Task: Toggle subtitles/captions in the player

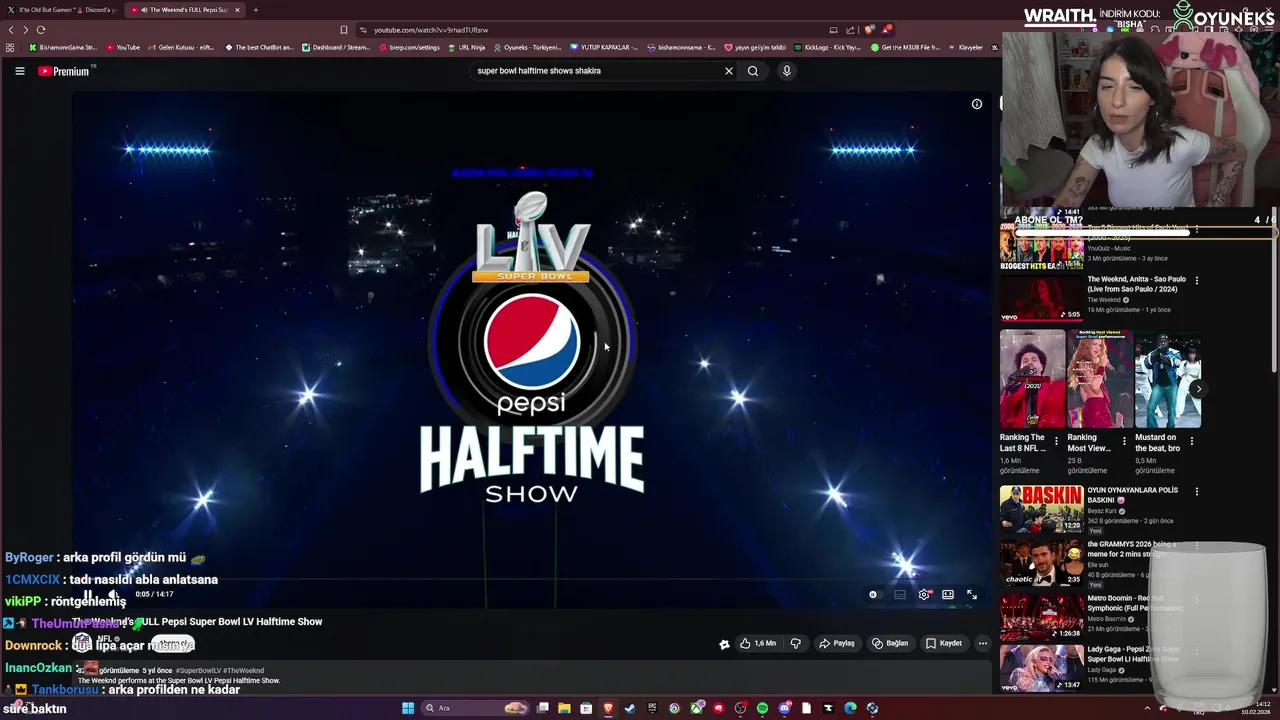Action: coord(900,595)
